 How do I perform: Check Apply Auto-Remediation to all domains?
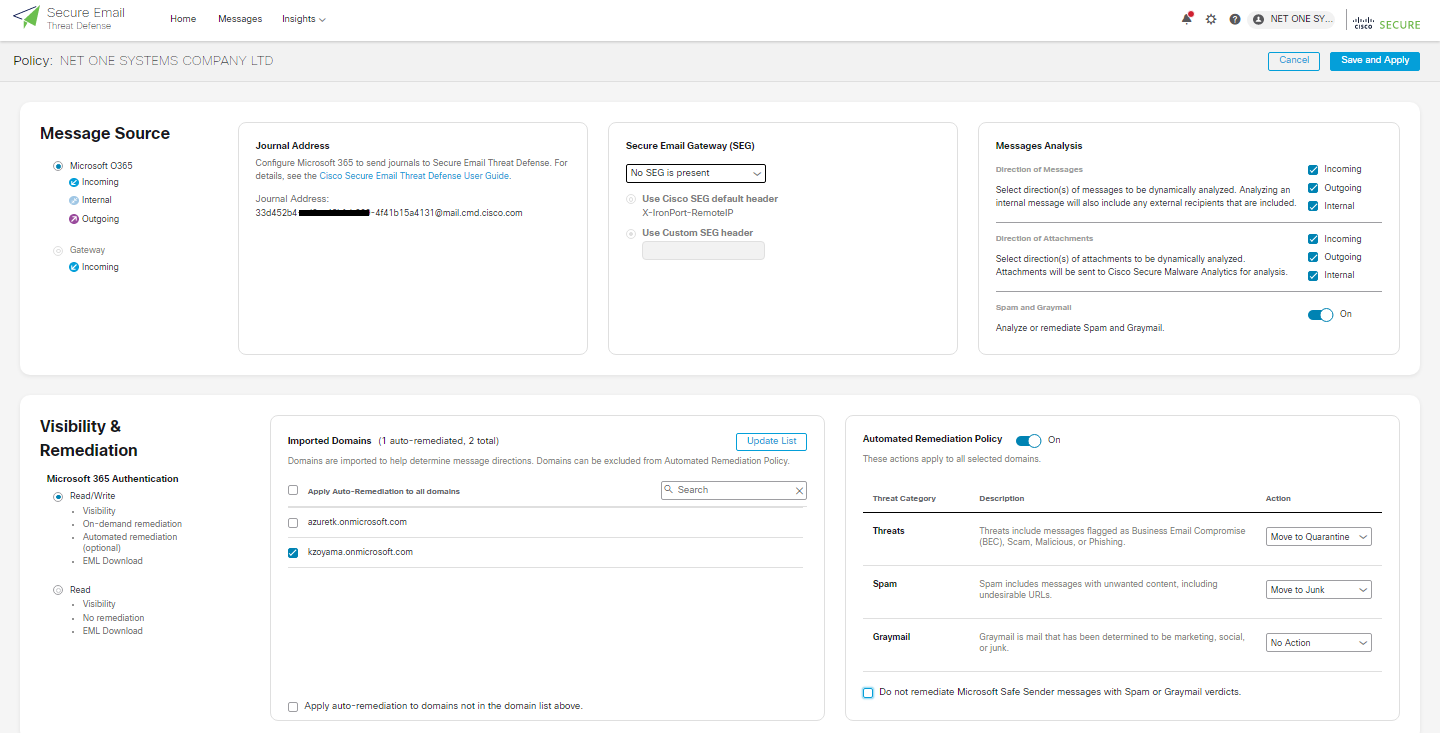[x=293, y=491]
